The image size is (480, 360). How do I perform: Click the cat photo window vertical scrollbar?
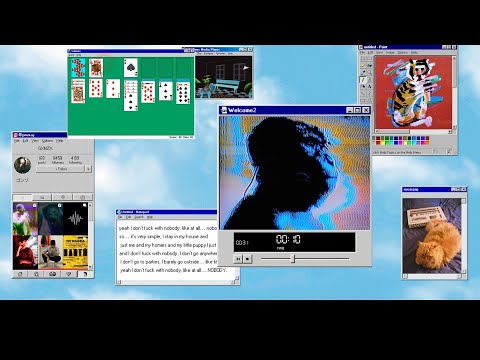tap(463, 236)
